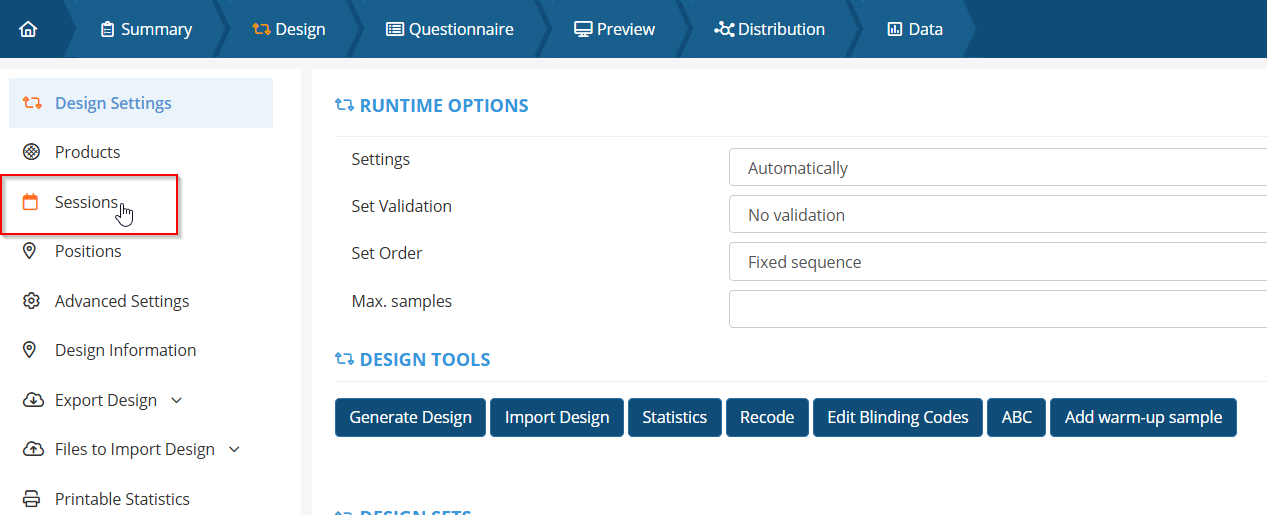Click the Sessions calendar icon
This screenshot has width=1267, height=515.
click(31, 202)
